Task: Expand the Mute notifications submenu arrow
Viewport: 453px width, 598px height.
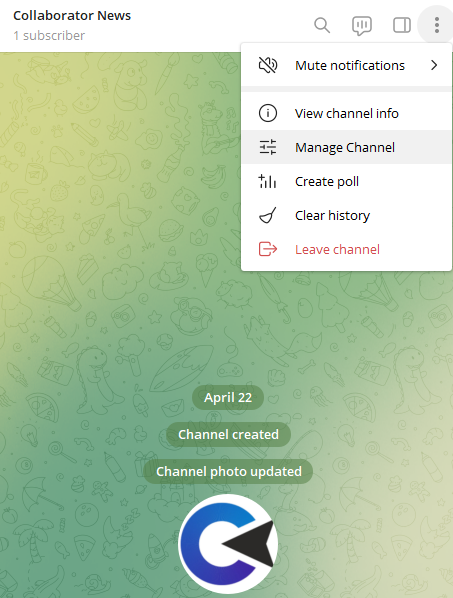Action: point(434,65)
